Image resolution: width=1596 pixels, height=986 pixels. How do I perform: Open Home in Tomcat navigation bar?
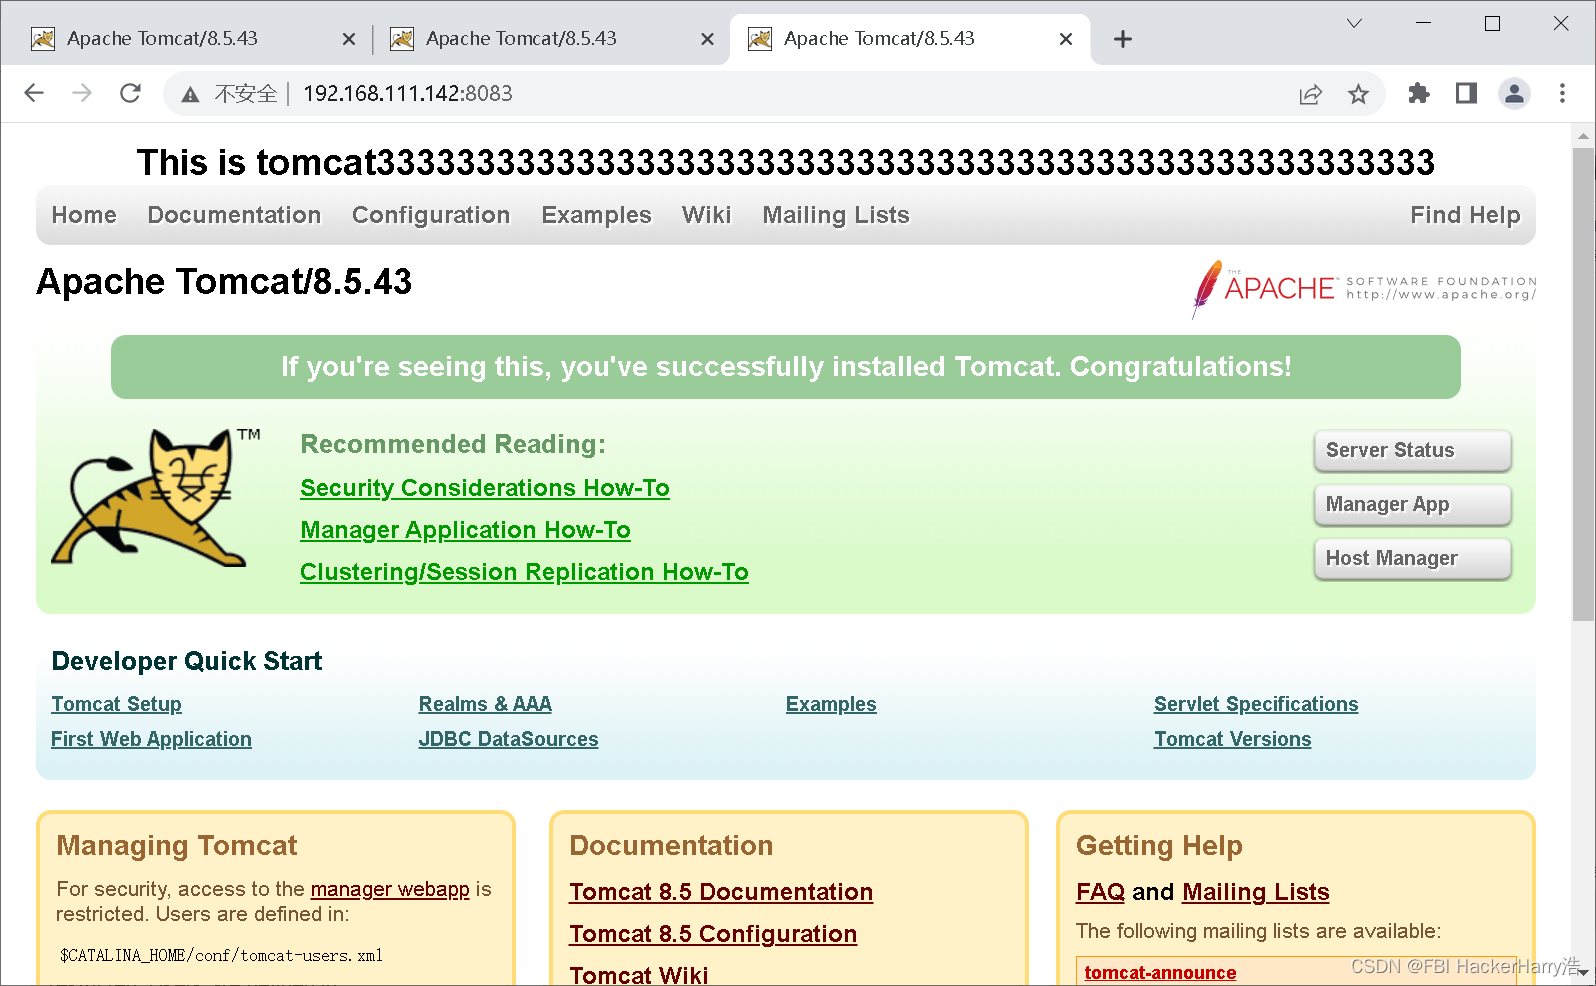(x=84, y=215)
